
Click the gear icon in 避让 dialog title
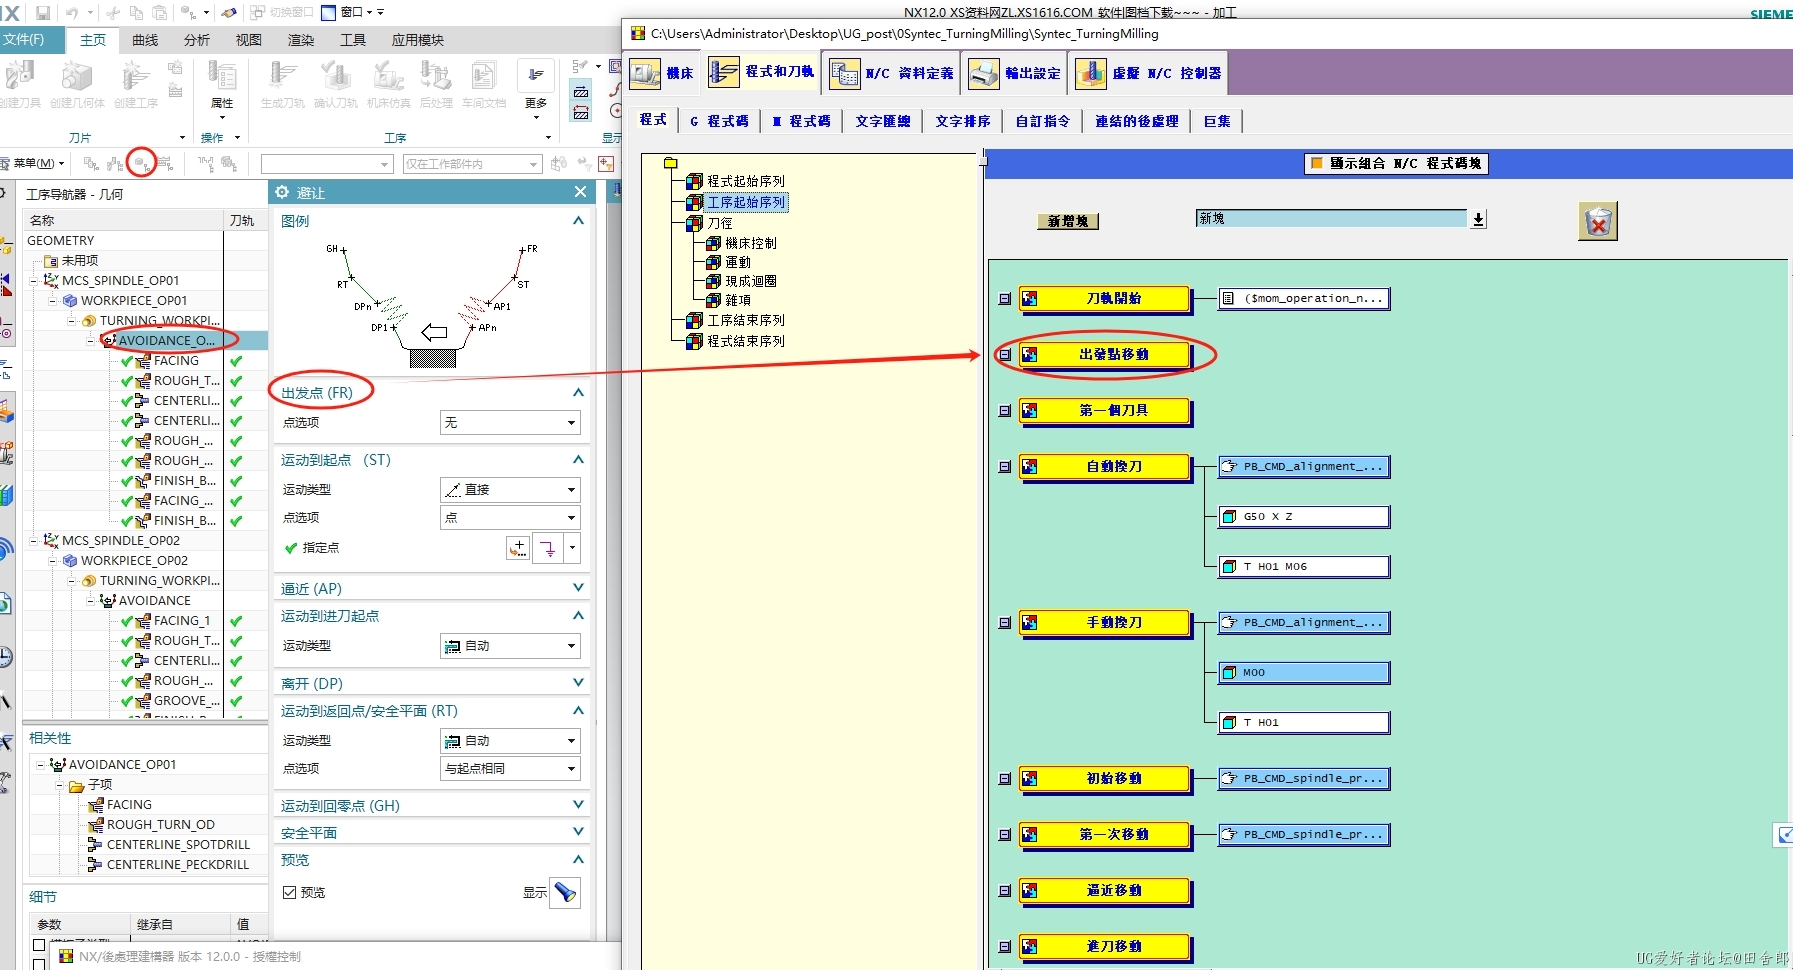[282, 192]
